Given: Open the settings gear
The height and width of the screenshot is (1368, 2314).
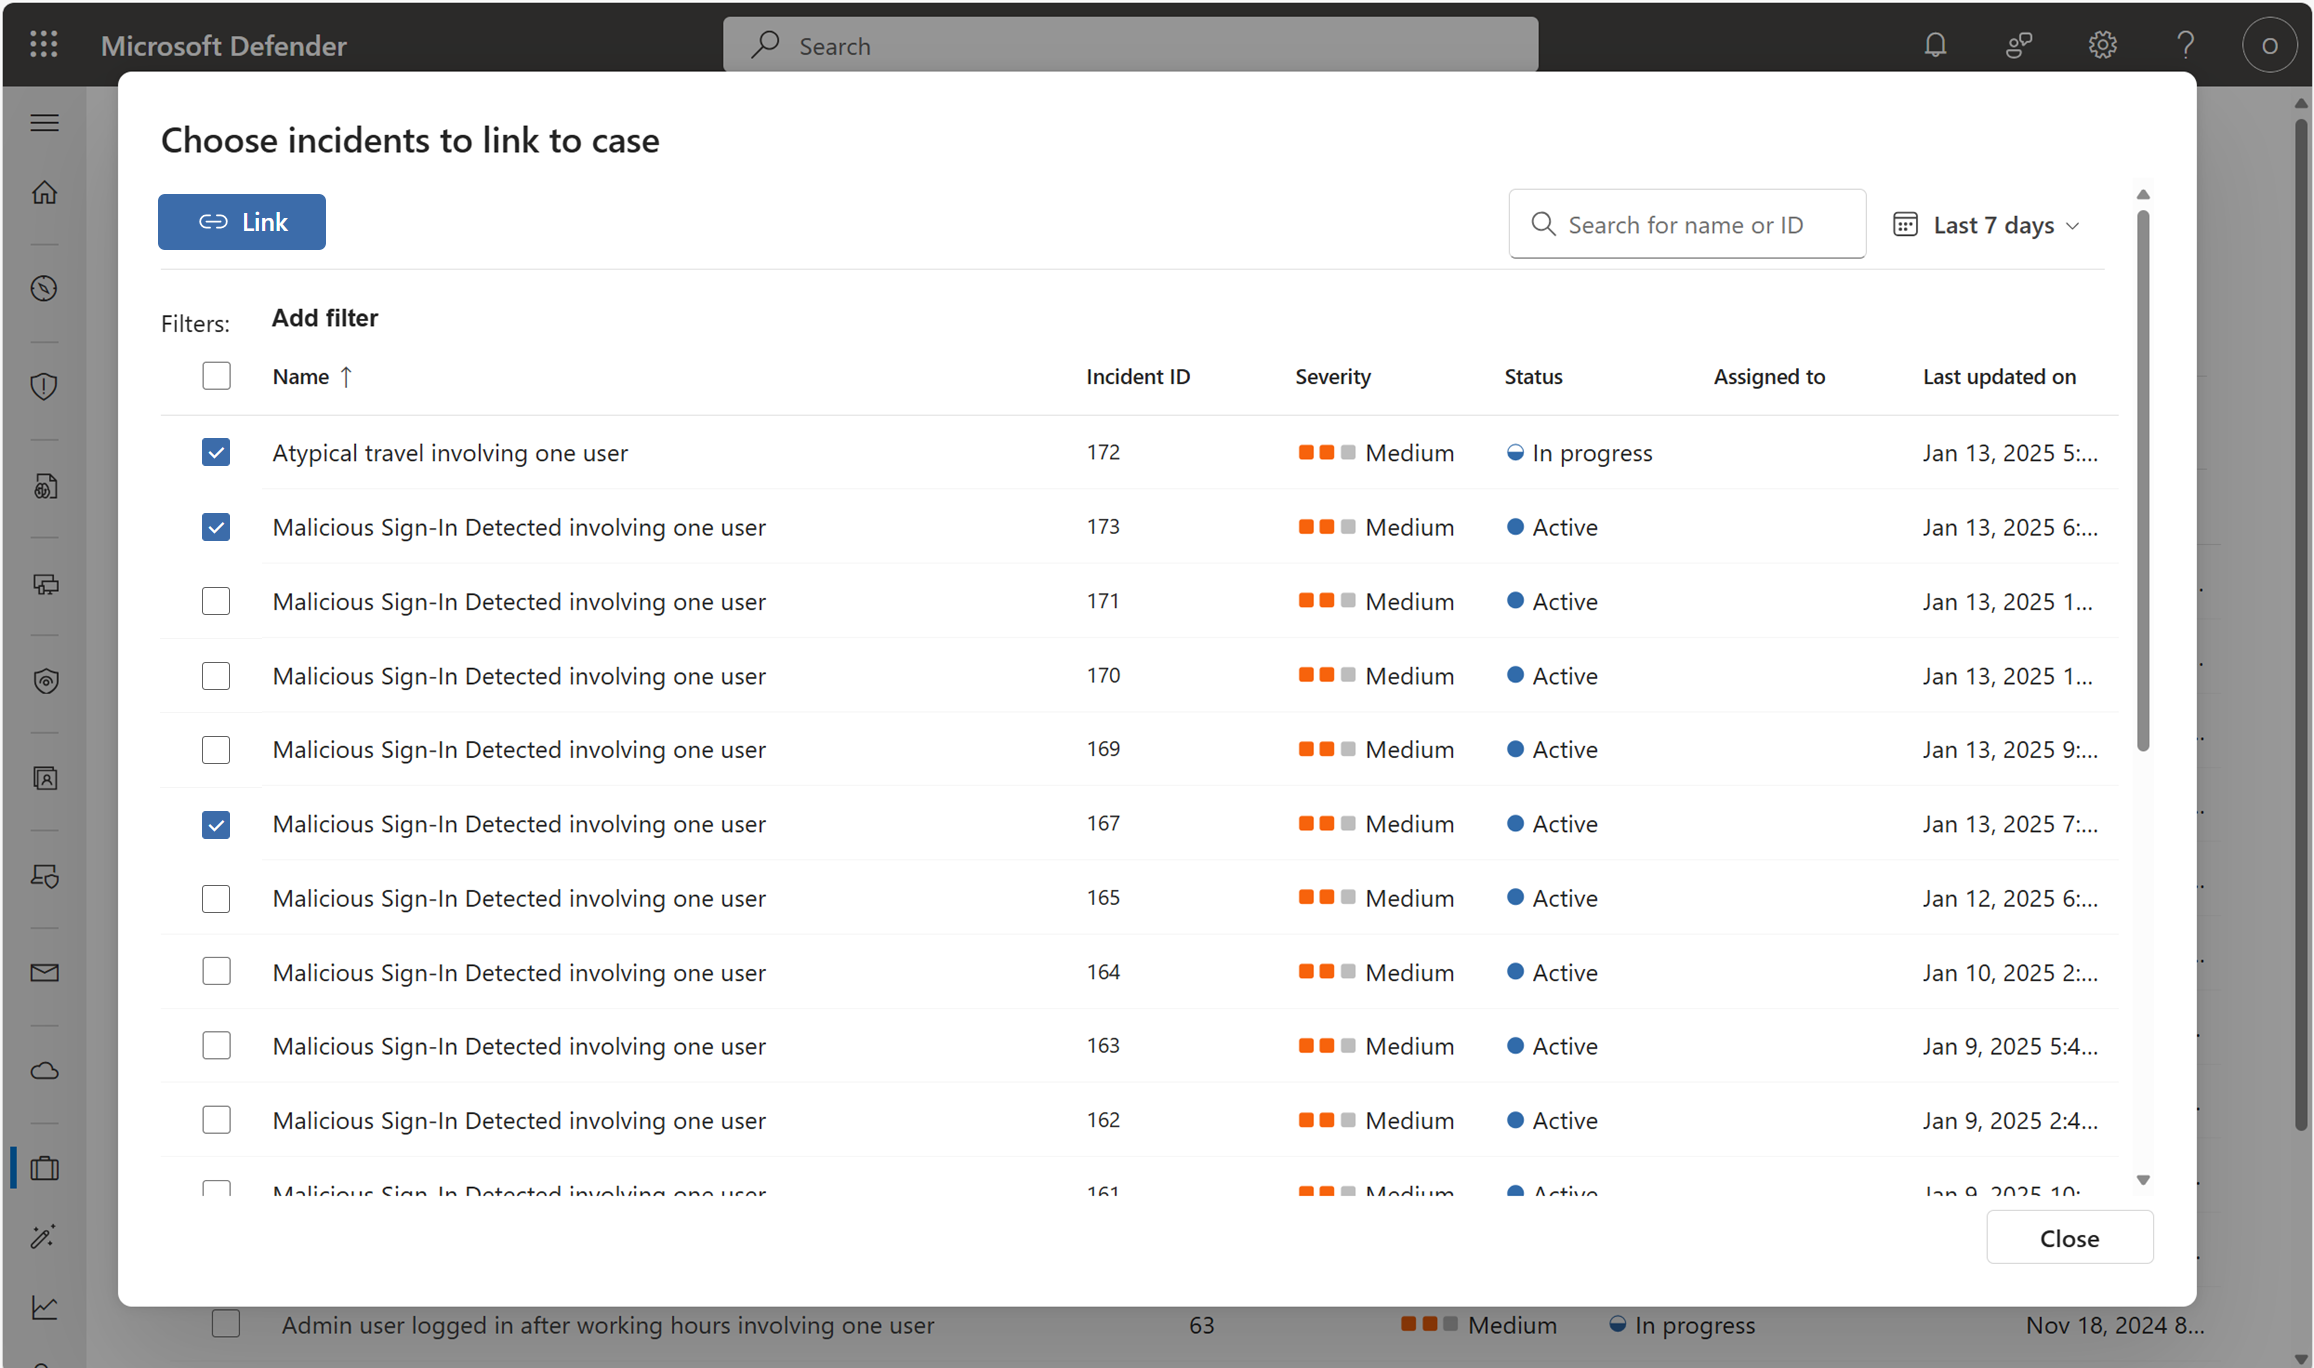Looking at the screenshot, I should [2102, 45].
